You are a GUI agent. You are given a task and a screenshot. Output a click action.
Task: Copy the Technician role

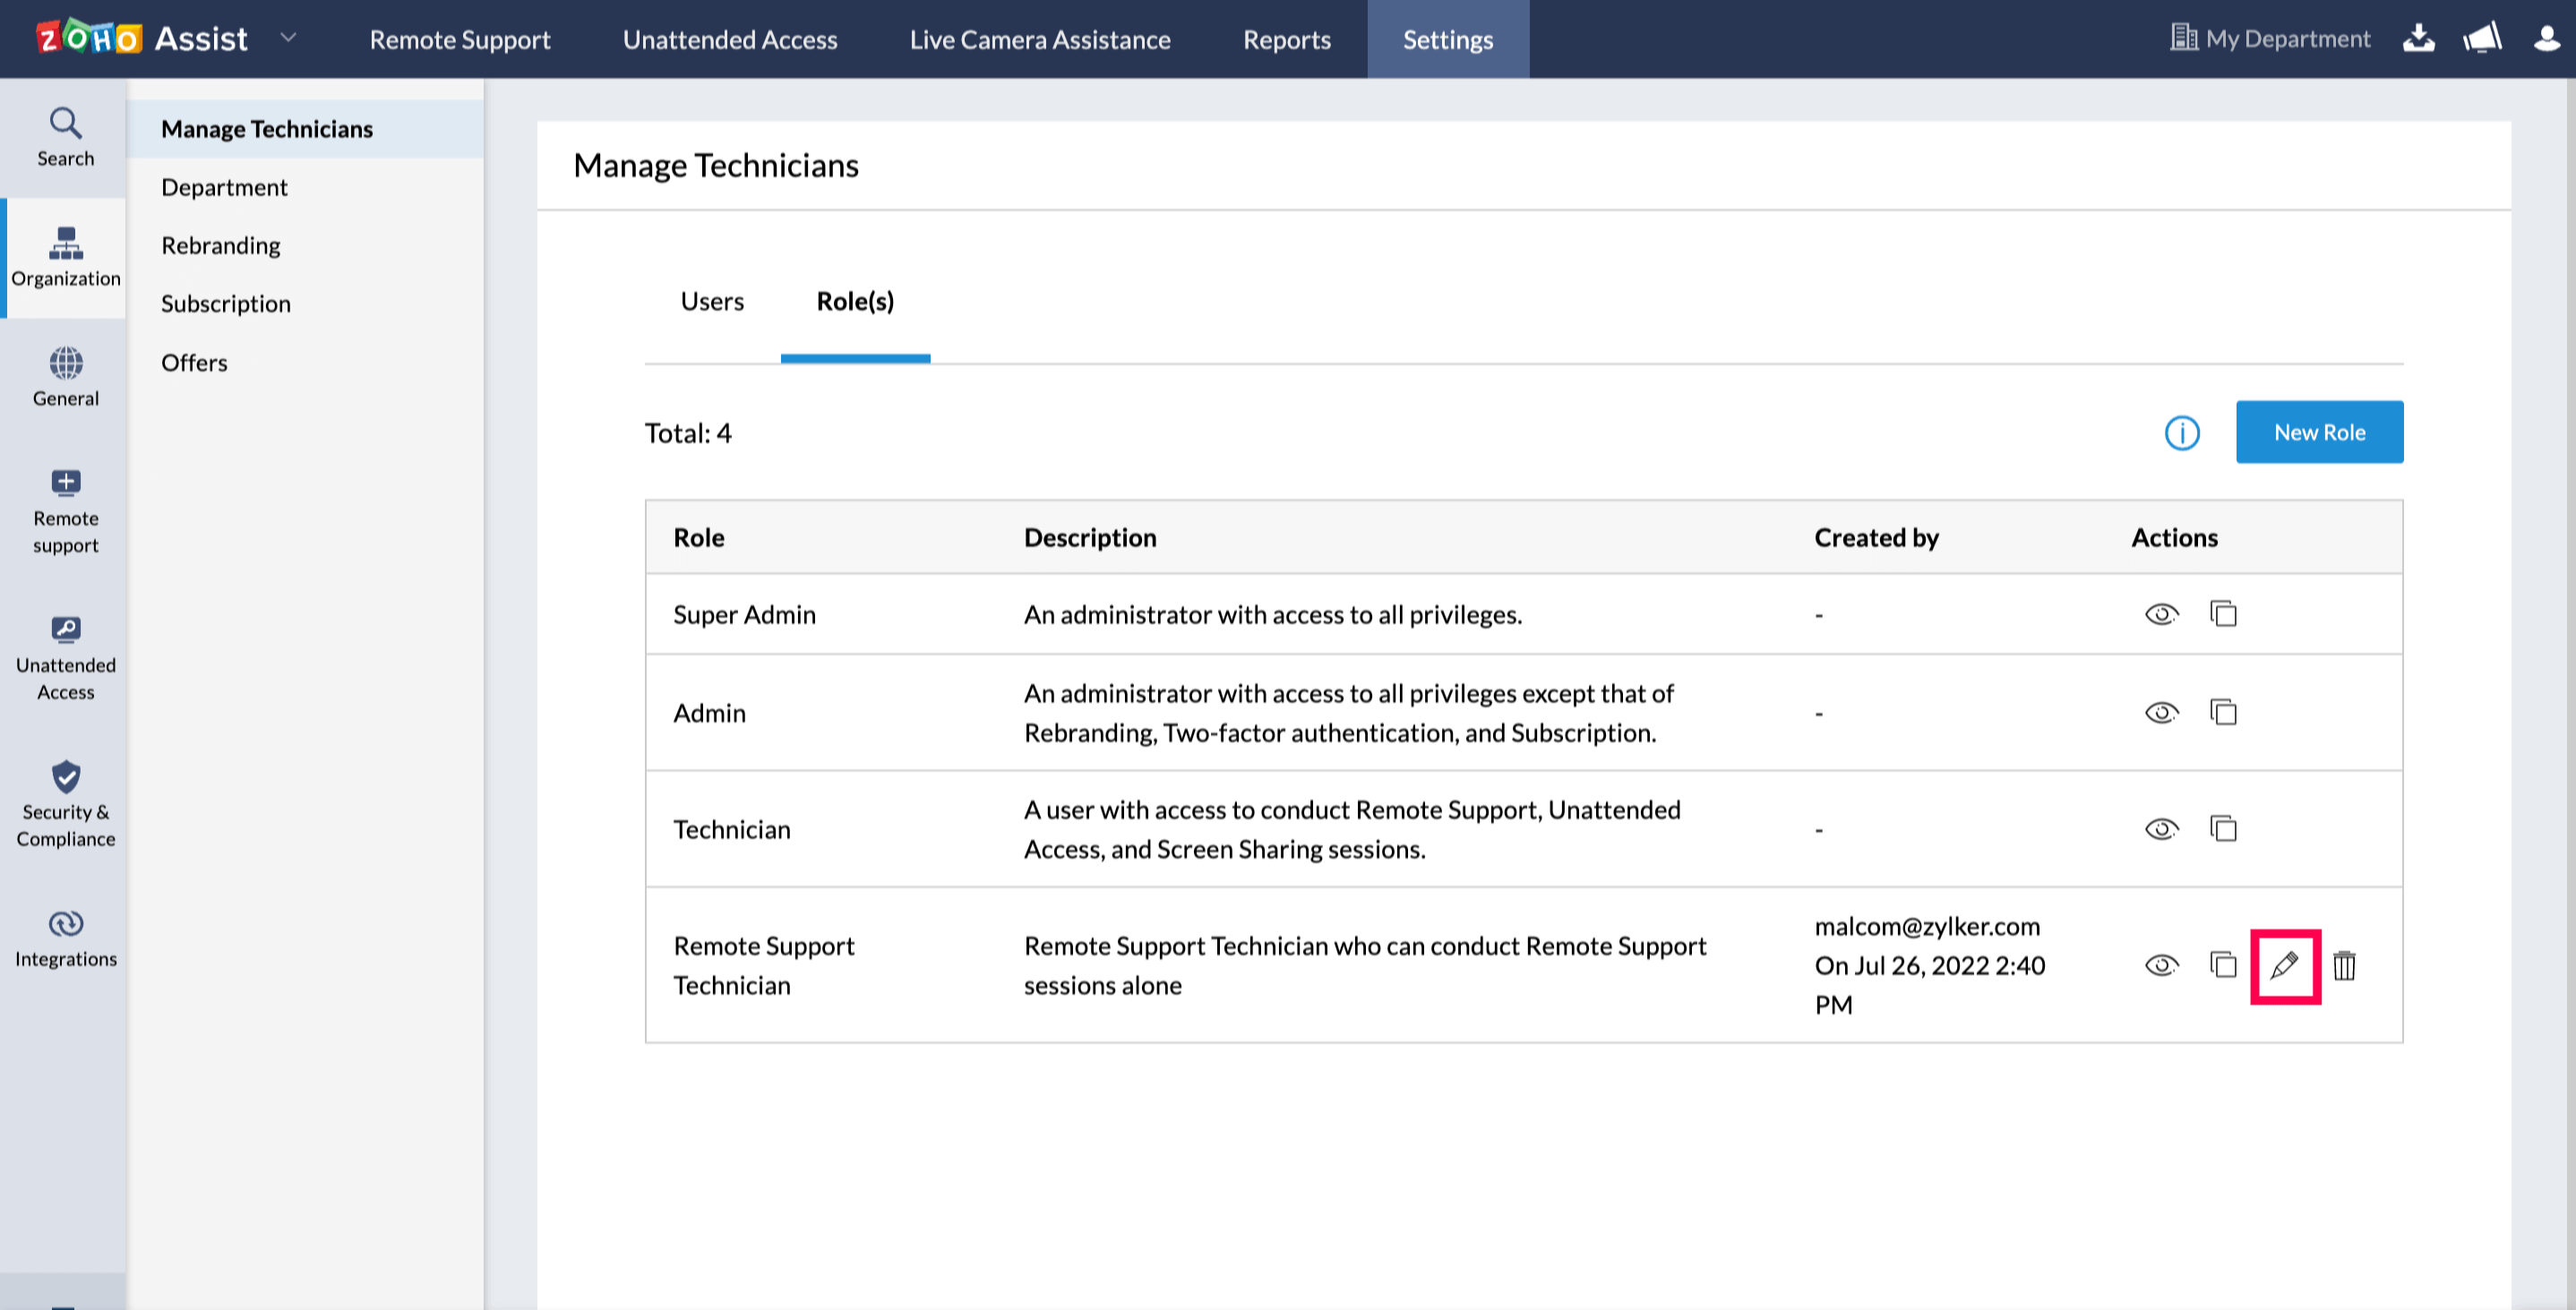click(2223, 828)
